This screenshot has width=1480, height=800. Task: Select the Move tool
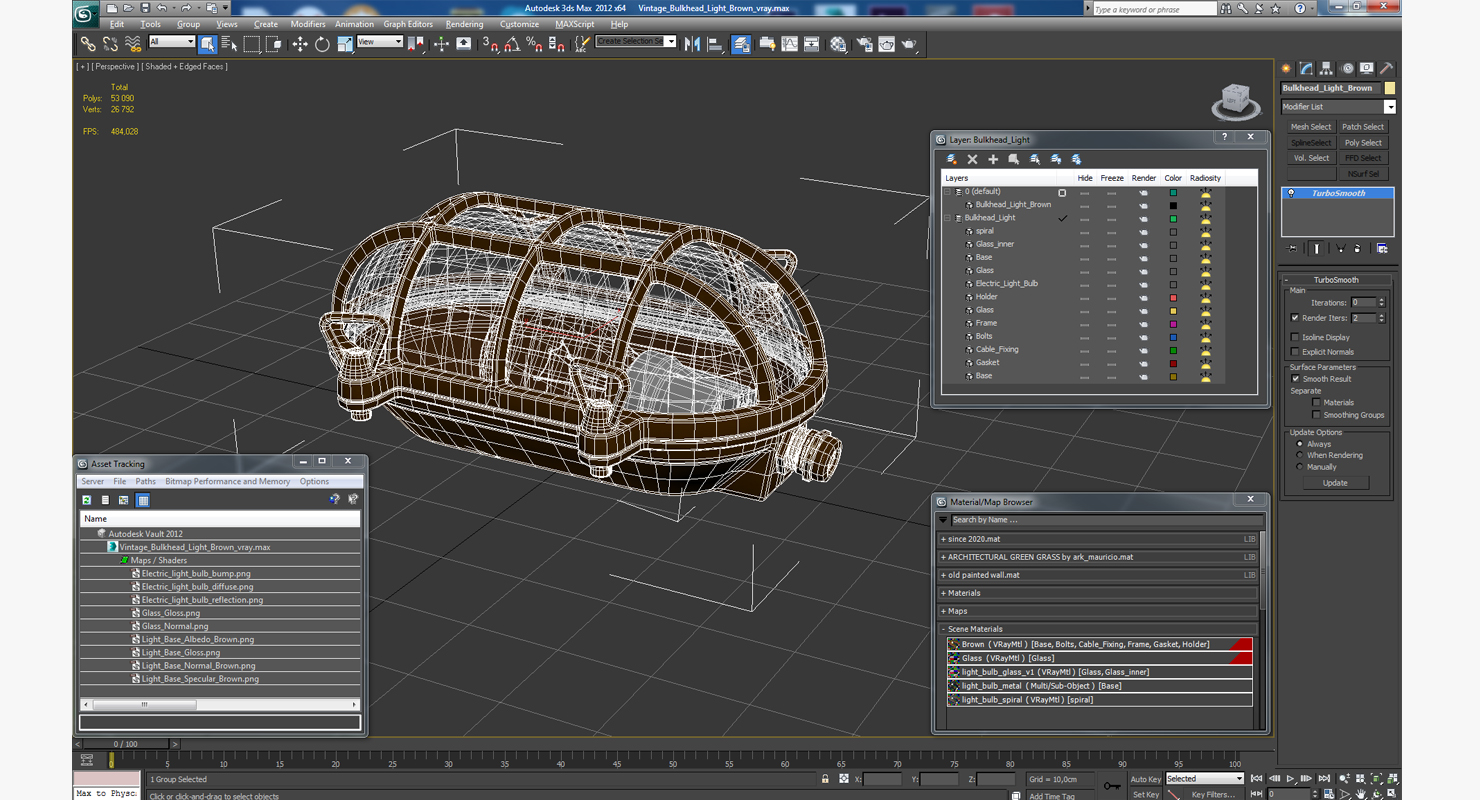point(299,44)
